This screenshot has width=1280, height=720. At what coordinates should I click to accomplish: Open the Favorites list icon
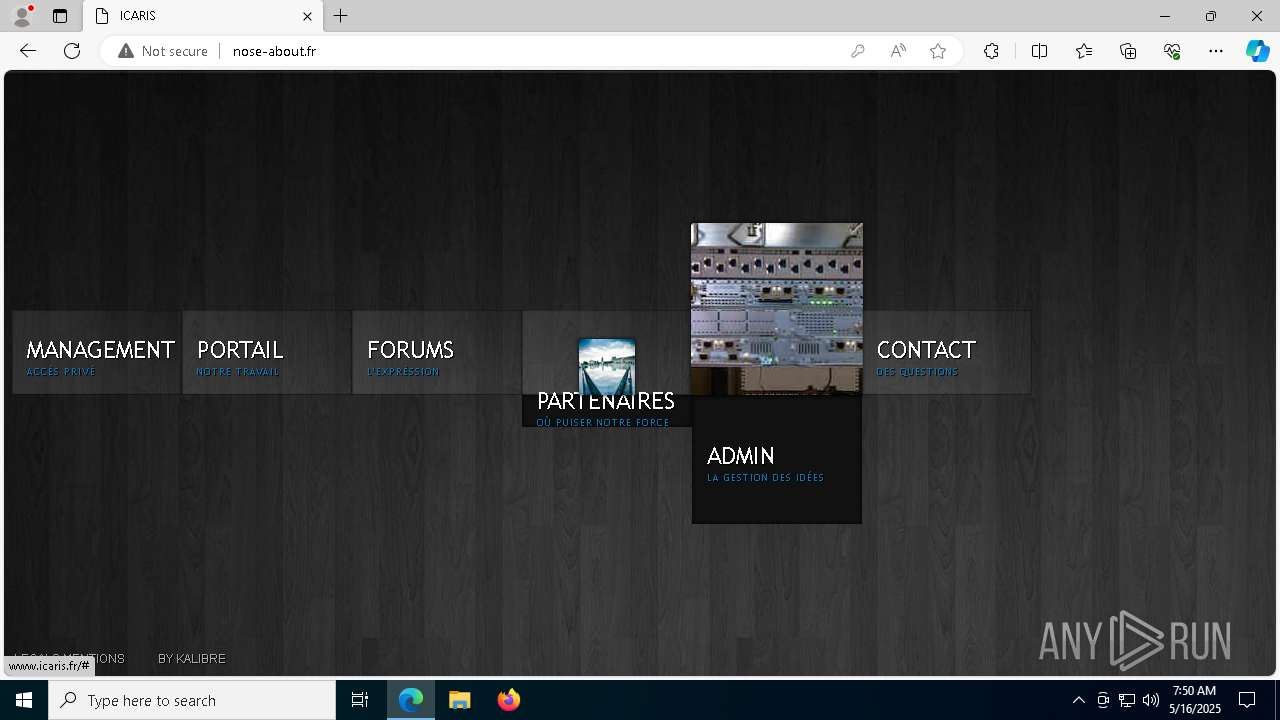pyautogui.click(x=1084, y=51)
